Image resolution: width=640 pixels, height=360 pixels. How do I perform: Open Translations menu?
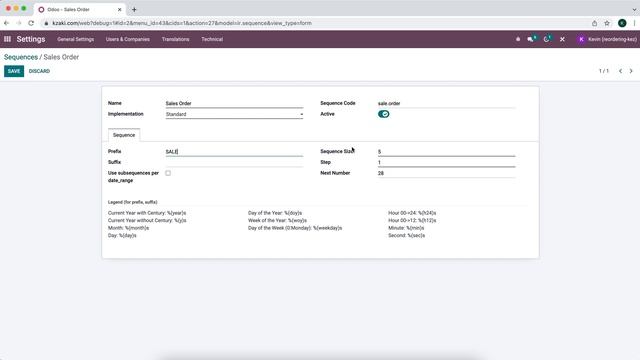click(x=176, y=39)
